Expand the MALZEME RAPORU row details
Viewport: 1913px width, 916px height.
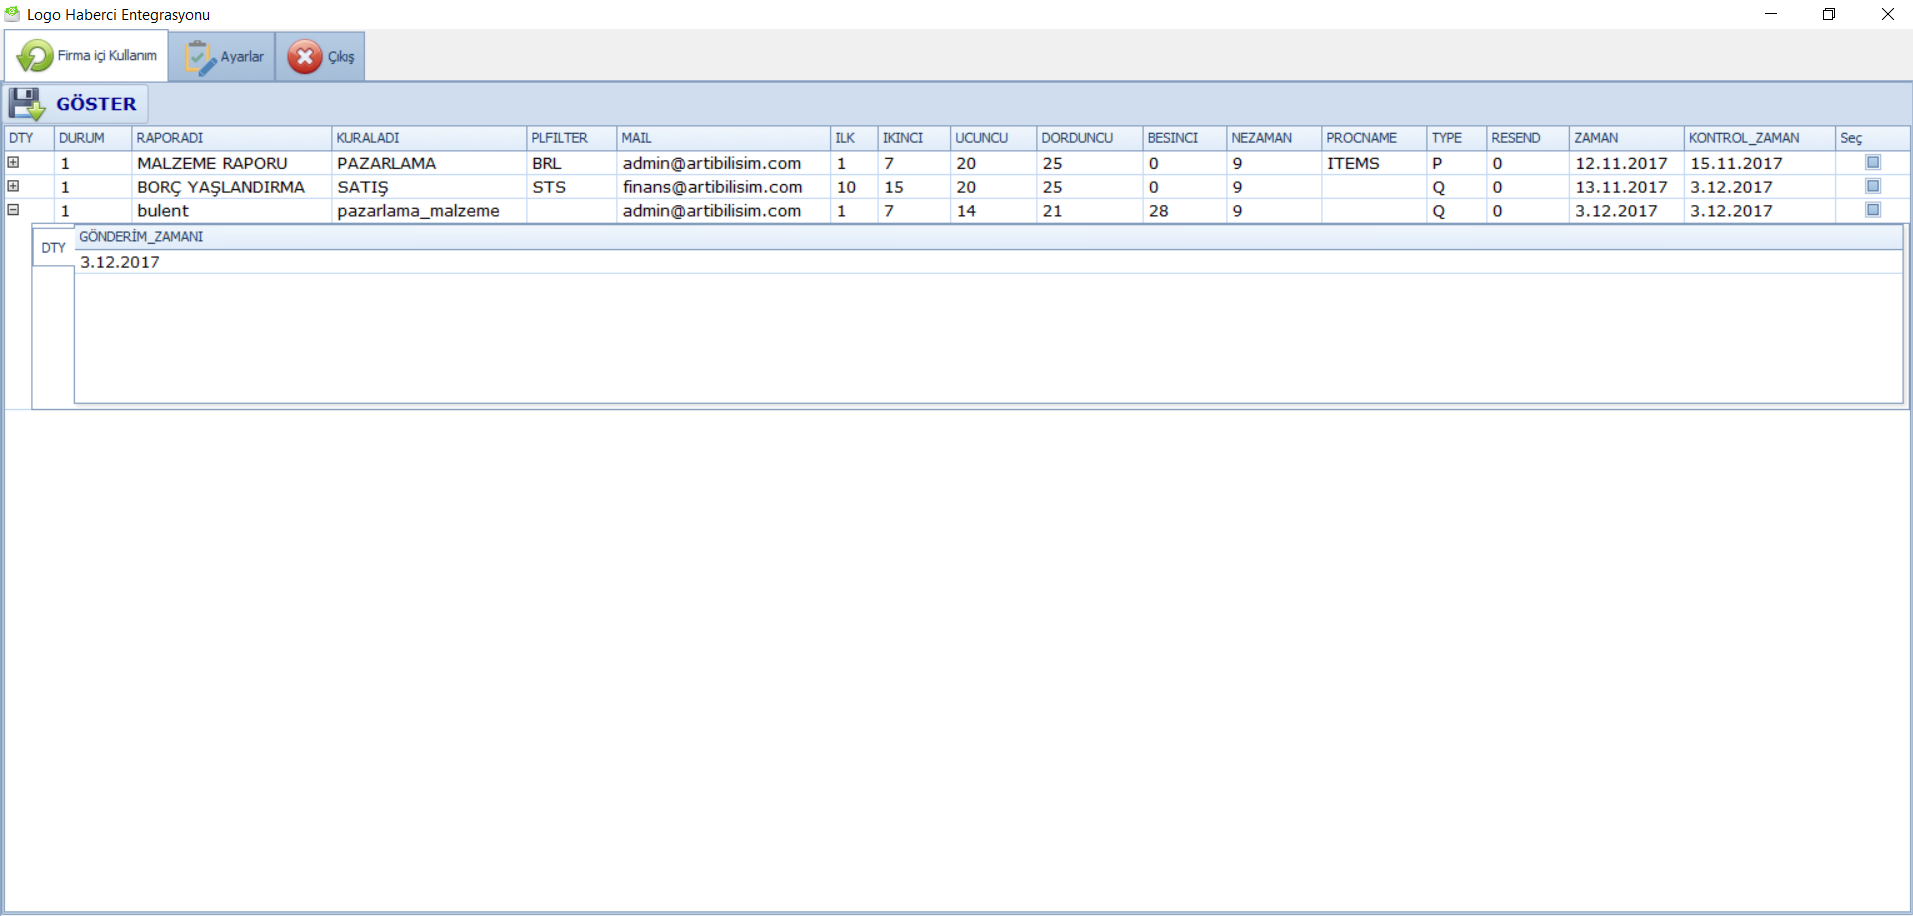13,162
